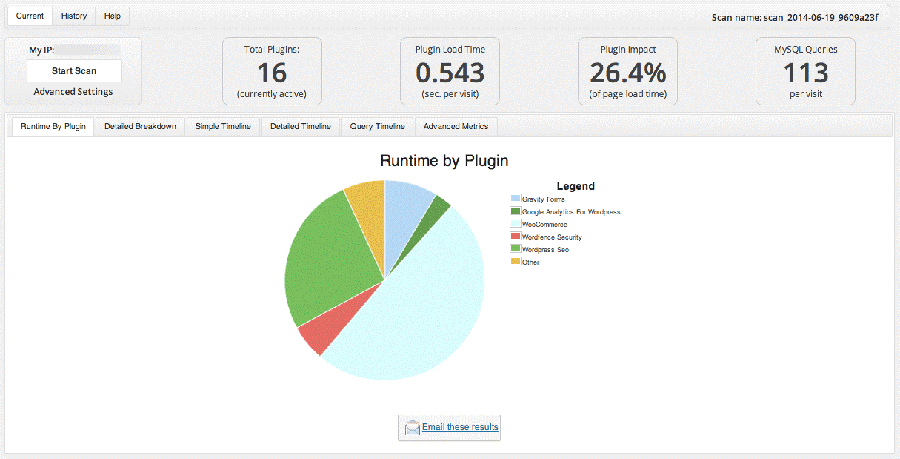
Task: Click the Wordpress Seo legend label
Action: pyautogui.click(x=547, y=249)
